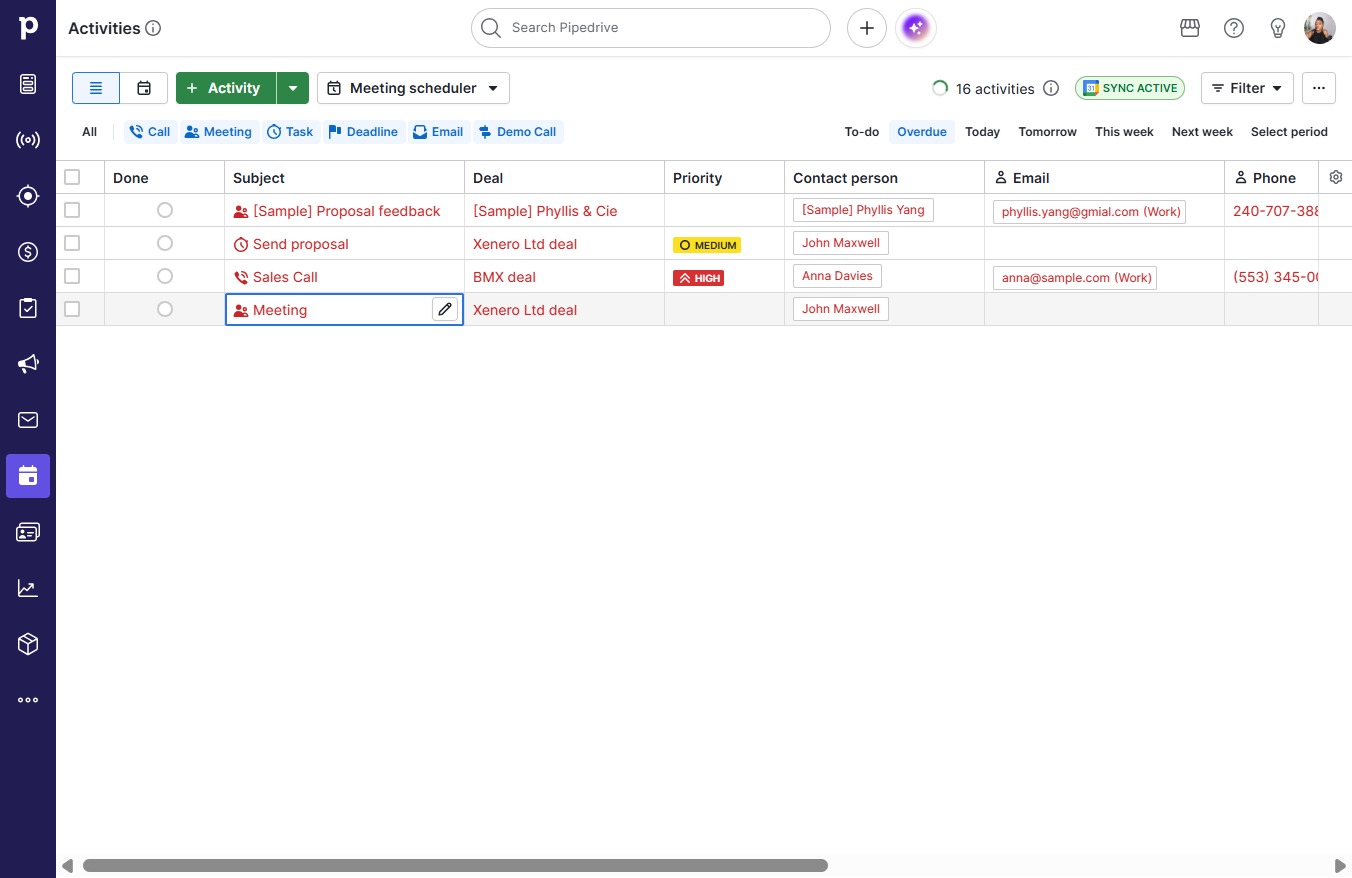Screen dimensions: 1352x878
Task: Mark Sales Call activity as done
Action: pos(165,276)
